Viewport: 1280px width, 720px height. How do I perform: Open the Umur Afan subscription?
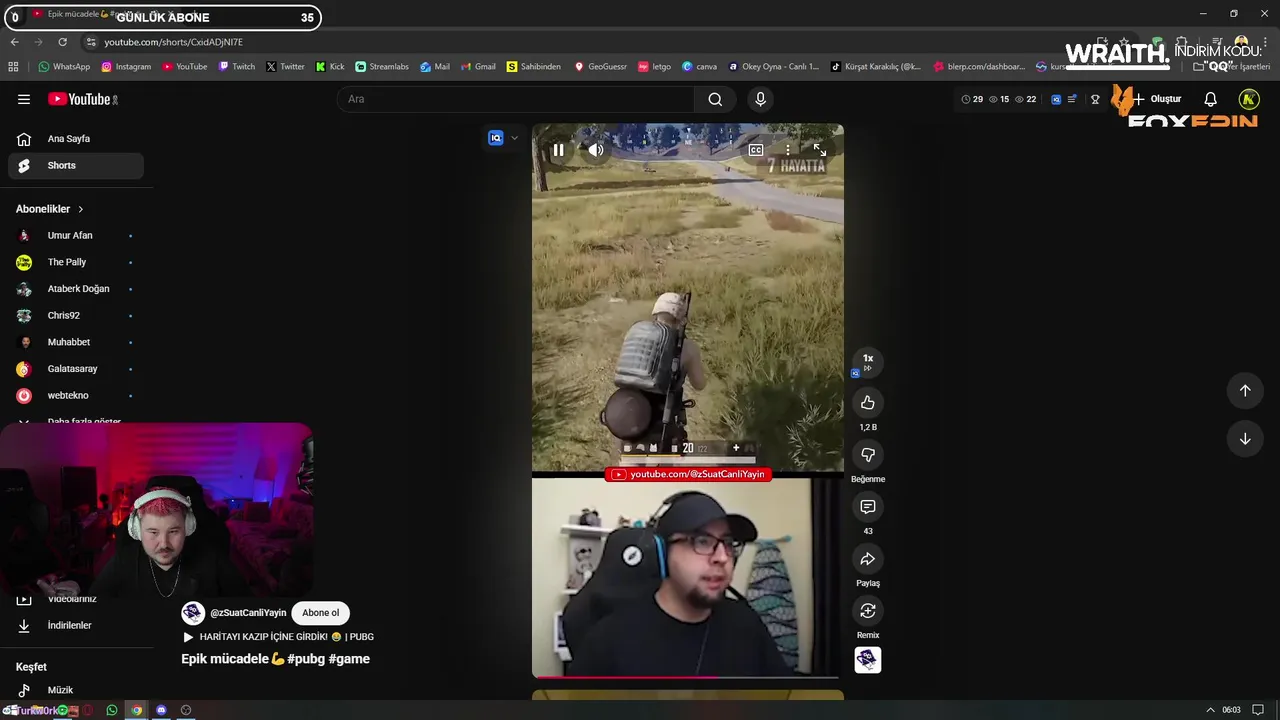coord(76,235)
